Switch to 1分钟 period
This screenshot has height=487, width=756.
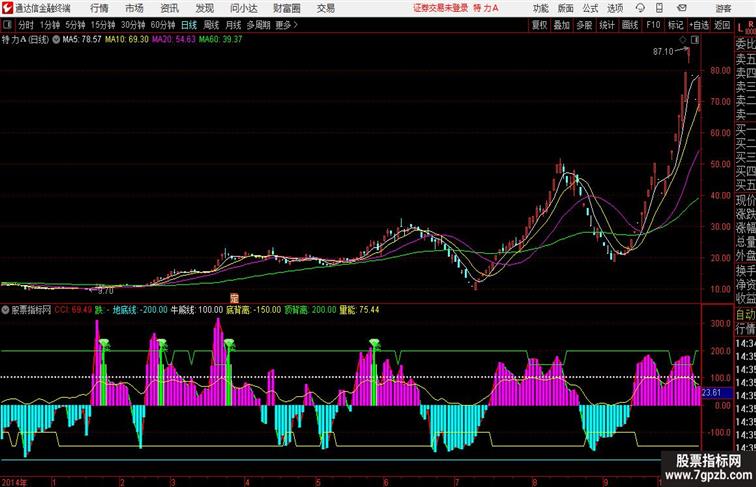click(x=50, y=25)
